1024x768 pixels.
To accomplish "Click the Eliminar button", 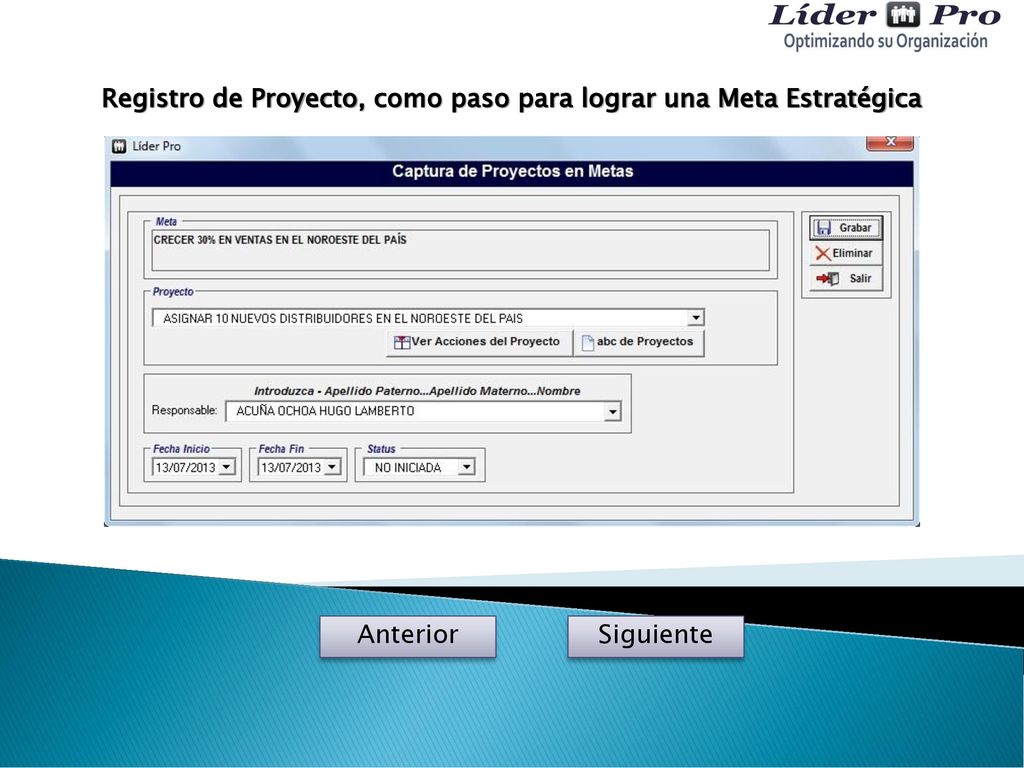I will click(846, 253).
